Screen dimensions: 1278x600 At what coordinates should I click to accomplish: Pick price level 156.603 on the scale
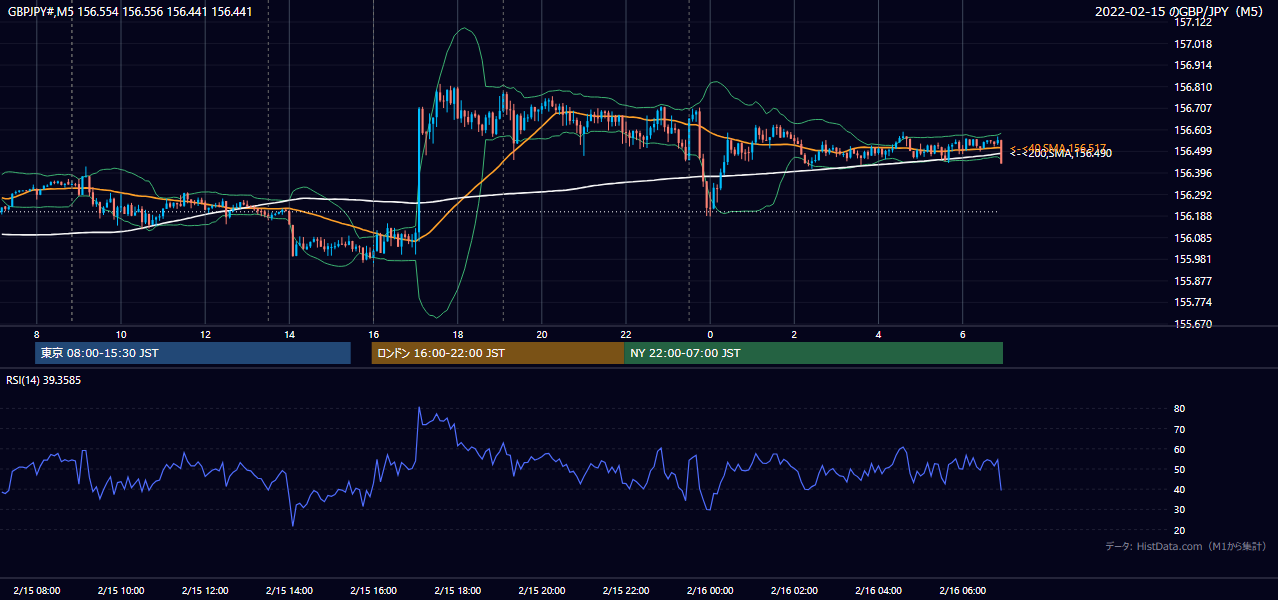pos(1193,130)
